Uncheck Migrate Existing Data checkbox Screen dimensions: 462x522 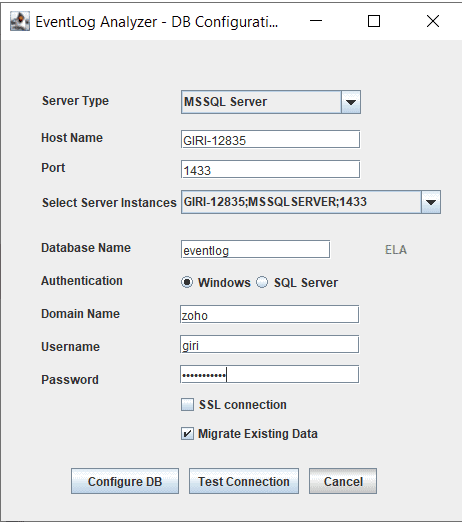pyautogui.click(x=187, y=434)
